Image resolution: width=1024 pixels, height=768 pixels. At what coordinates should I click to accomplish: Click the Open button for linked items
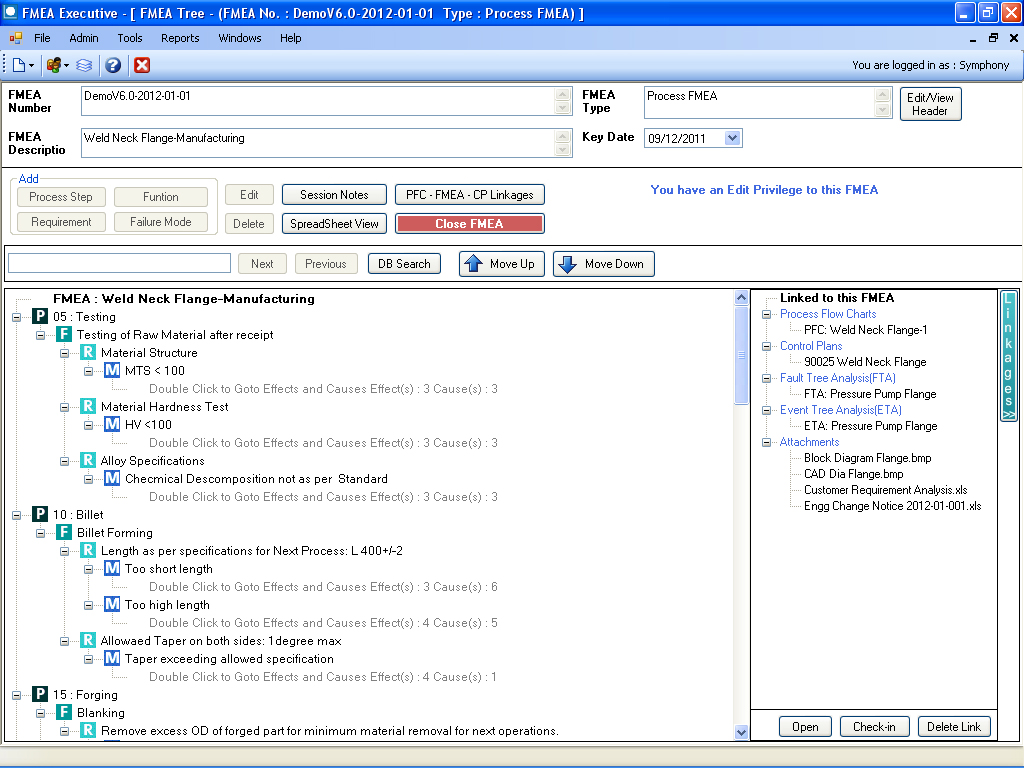pos(805,727)
